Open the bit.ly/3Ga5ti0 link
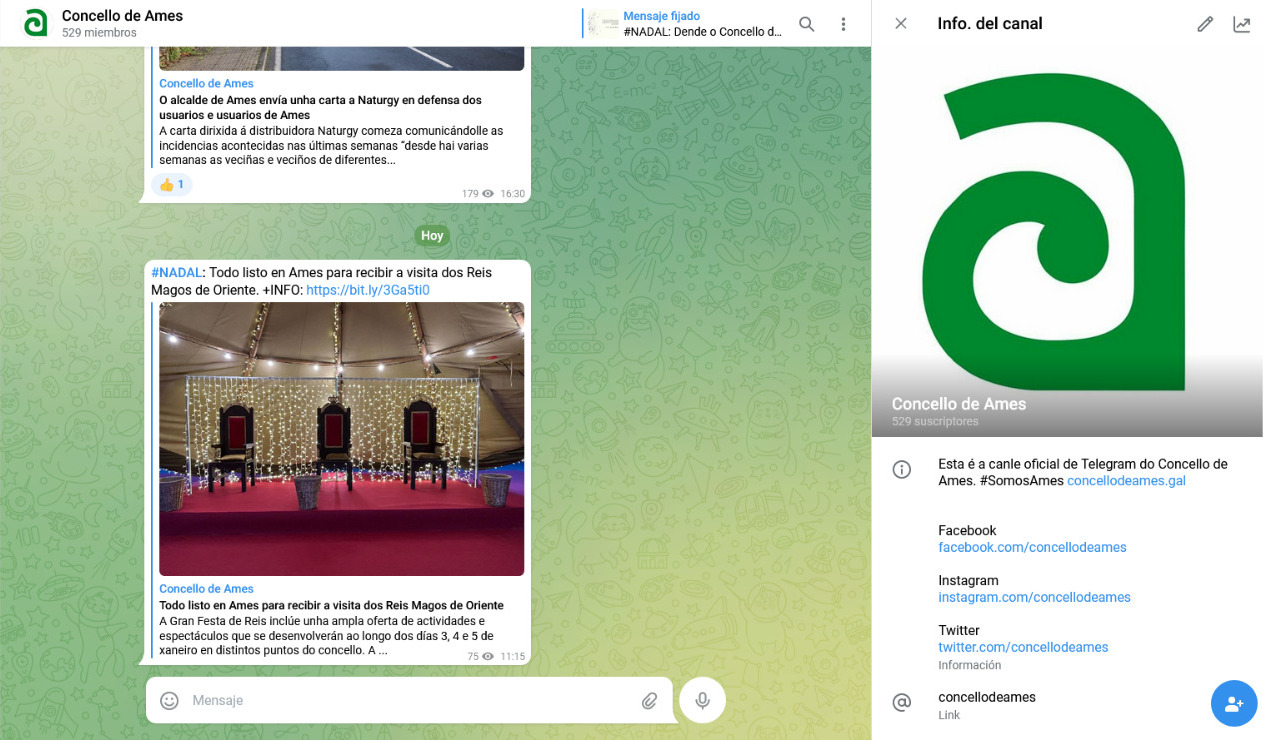 (x=368, y=290)
